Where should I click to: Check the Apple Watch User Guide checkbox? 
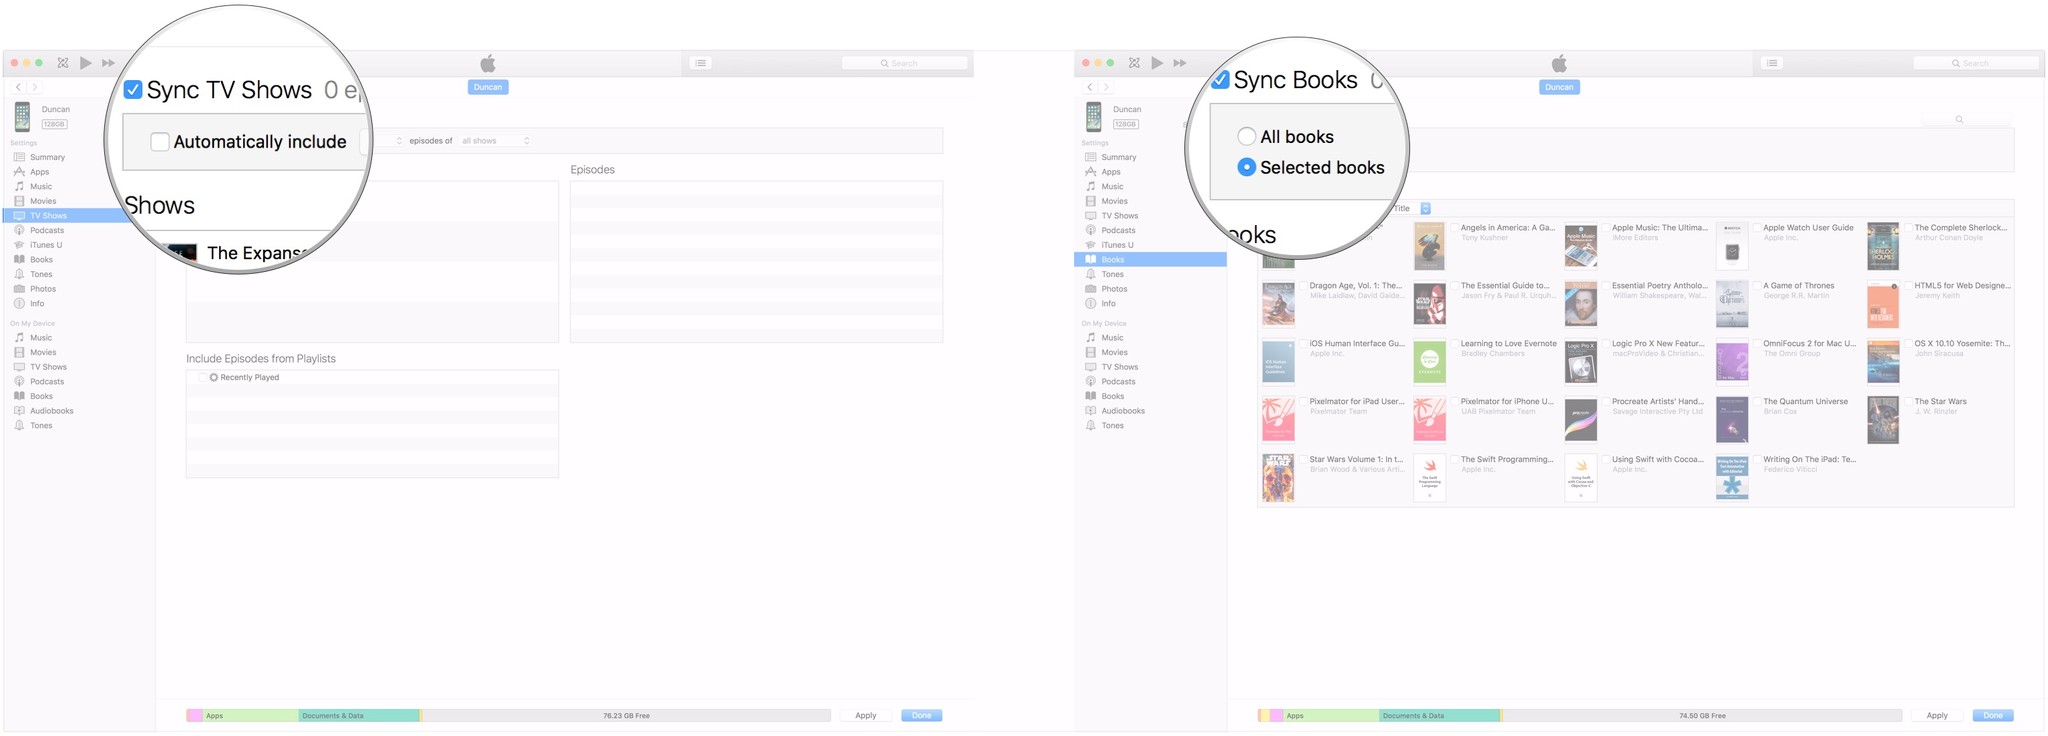tap(1757, 228)
